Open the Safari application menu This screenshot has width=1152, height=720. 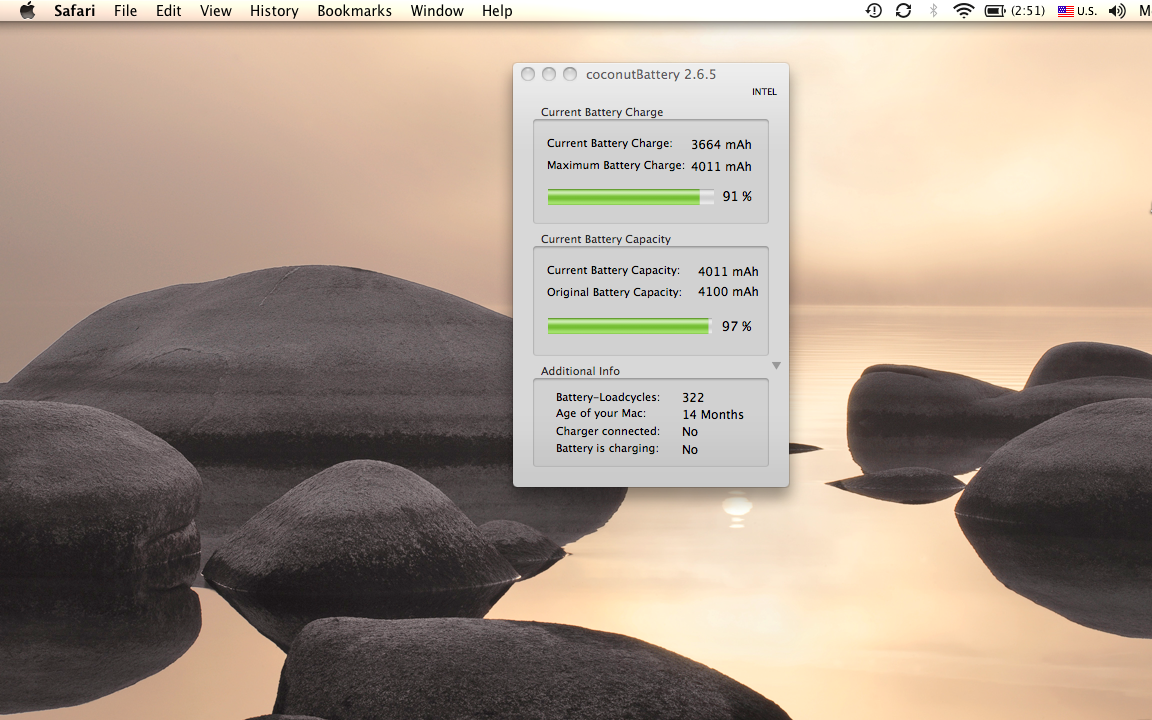pyautogui.click(x=74, y=10)
